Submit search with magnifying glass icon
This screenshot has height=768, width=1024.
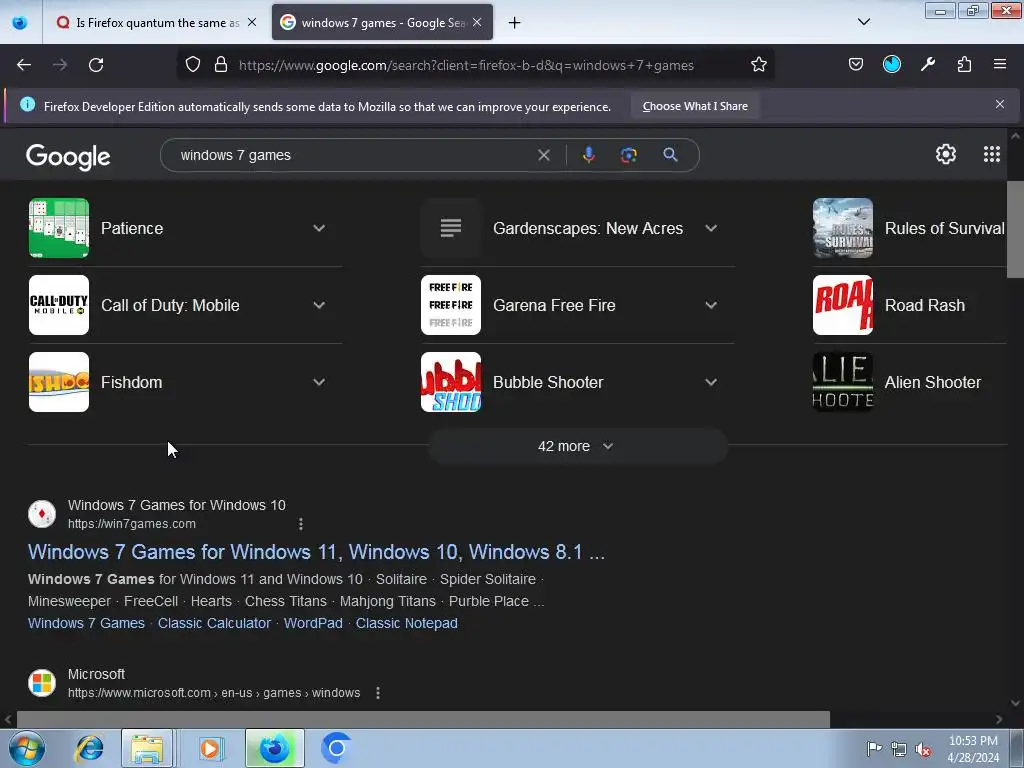(670, 155)
